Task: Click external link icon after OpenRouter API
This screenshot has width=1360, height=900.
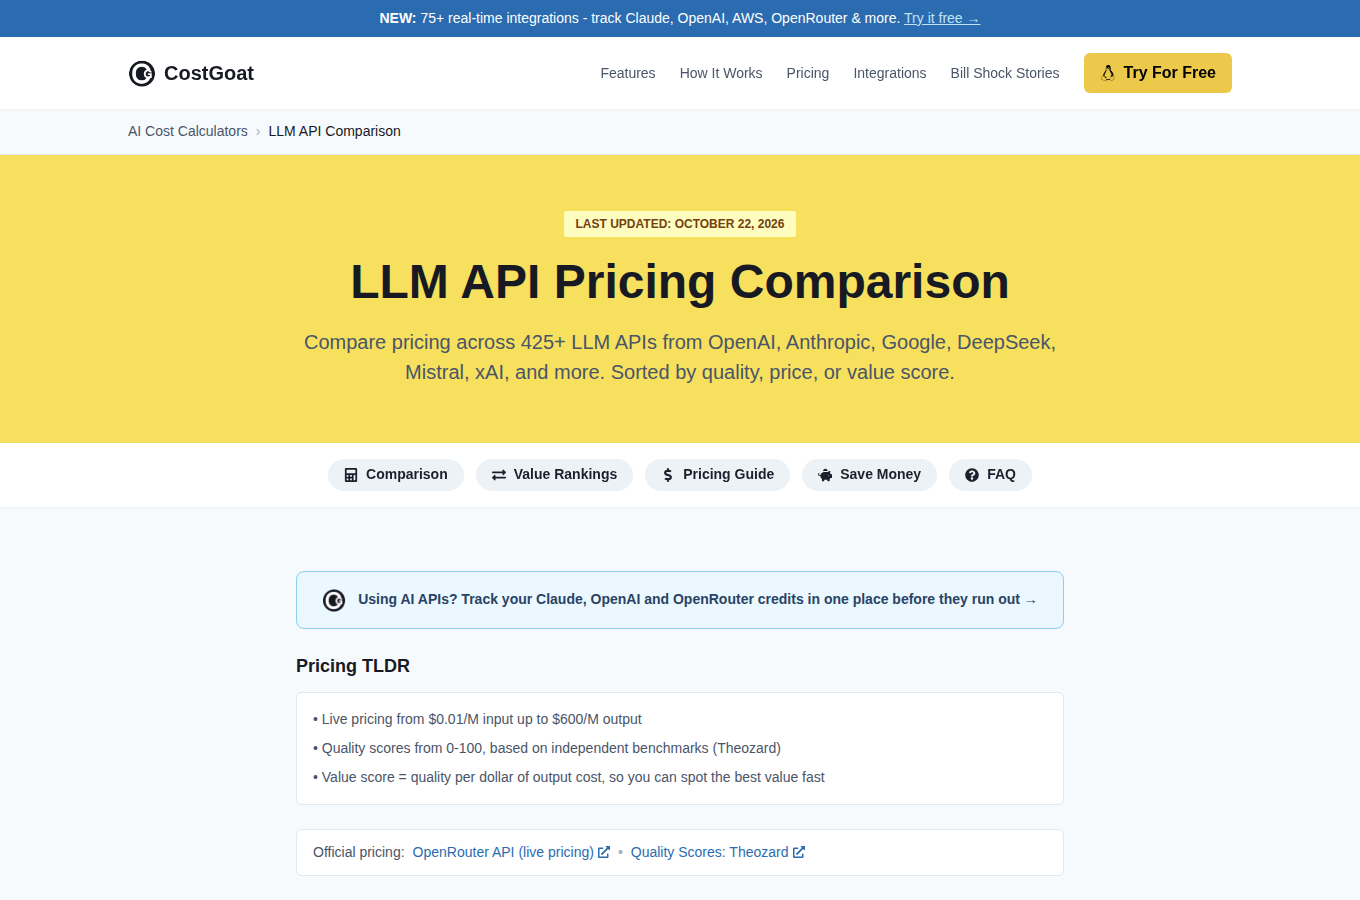Action: [x=604, y=852]
